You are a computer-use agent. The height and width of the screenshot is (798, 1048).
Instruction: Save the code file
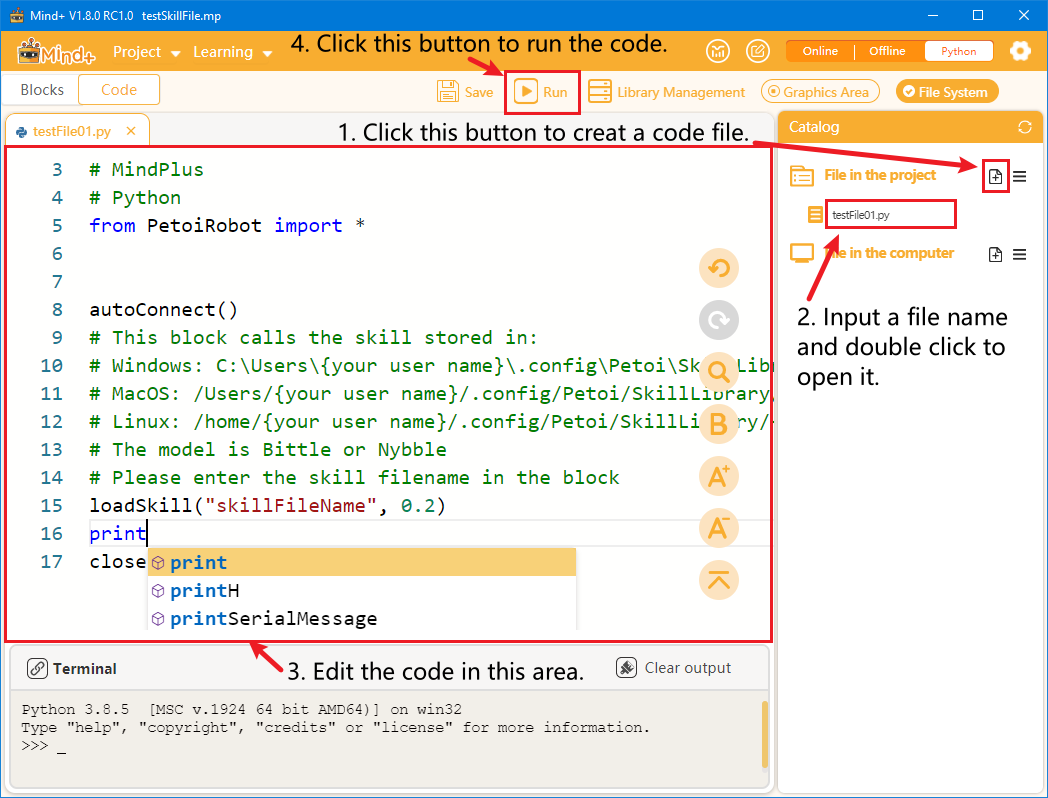pos(465,92)
